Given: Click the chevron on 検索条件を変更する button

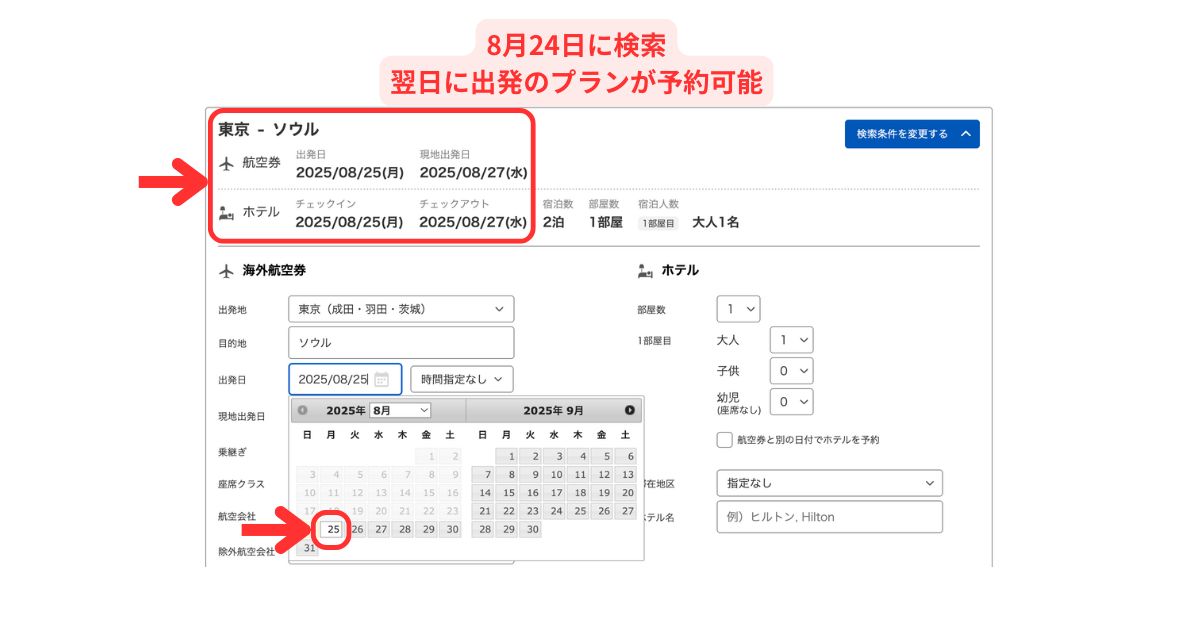Looking at the screenshot, I should pos(965,134).
